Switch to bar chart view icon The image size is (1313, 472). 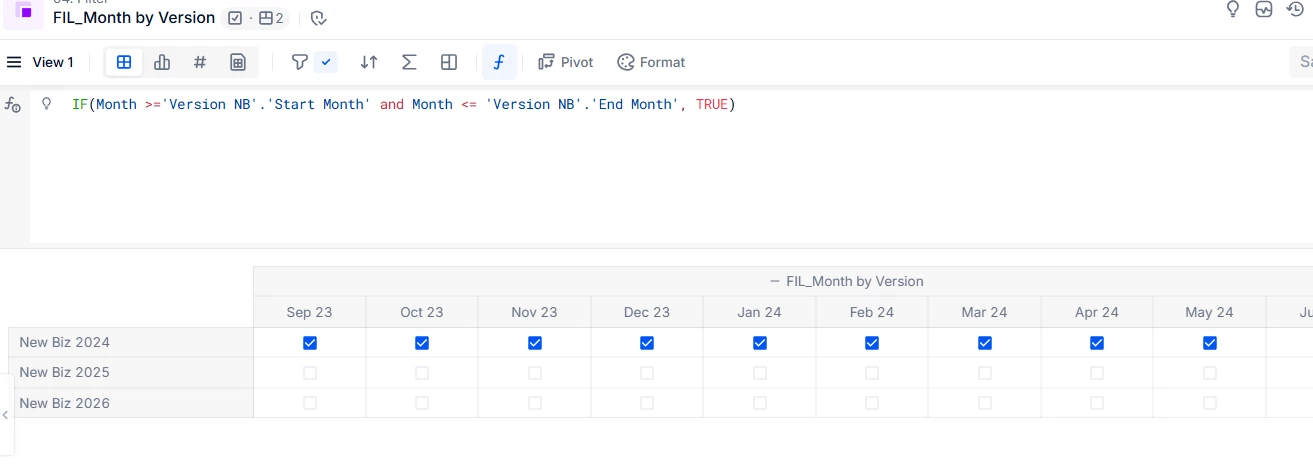(162, 62)
